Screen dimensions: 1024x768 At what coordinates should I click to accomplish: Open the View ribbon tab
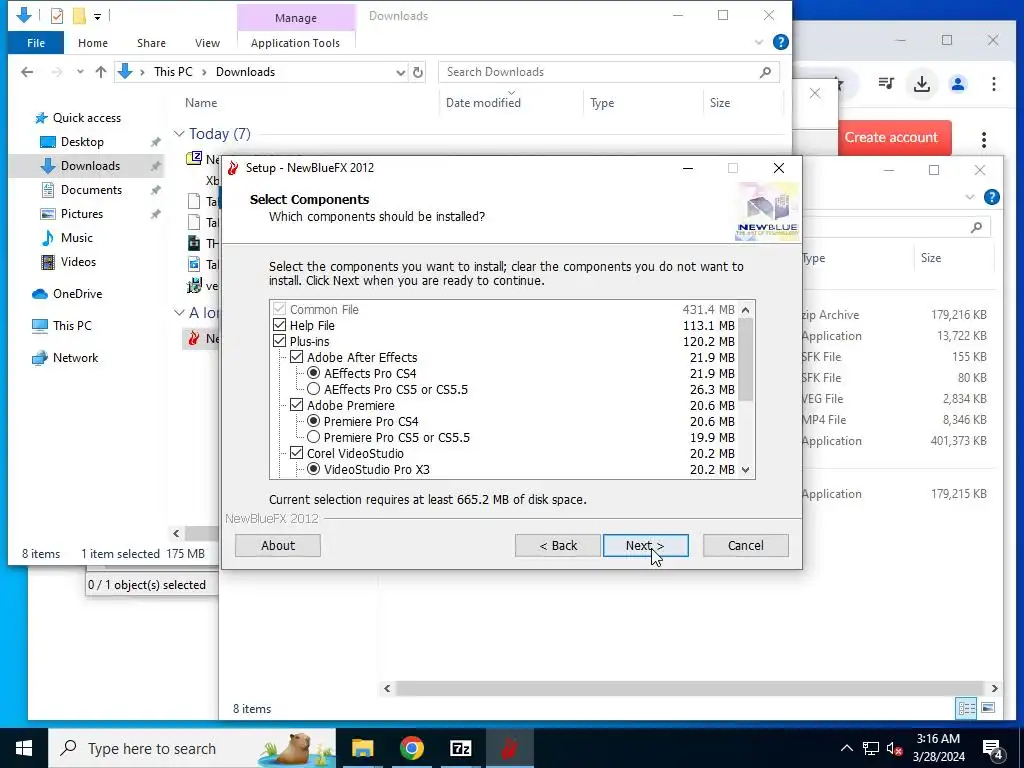207,43
